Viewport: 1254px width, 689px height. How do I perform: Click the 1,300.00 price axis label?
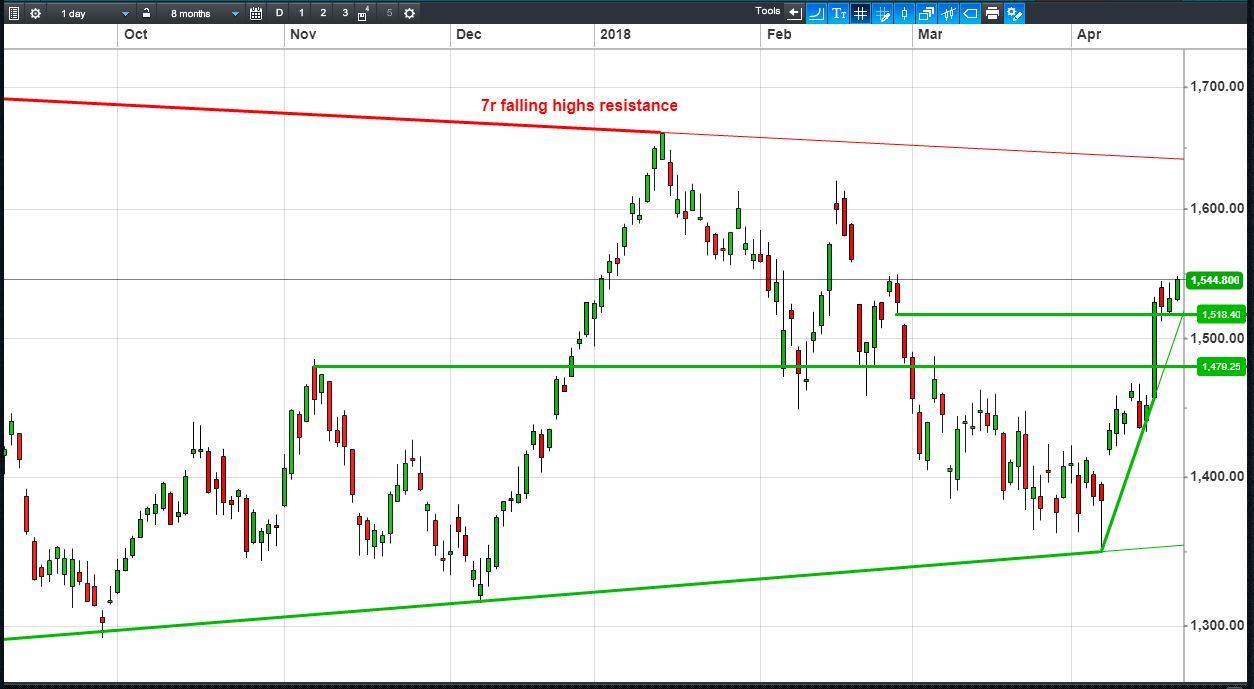coord(1217,625)
